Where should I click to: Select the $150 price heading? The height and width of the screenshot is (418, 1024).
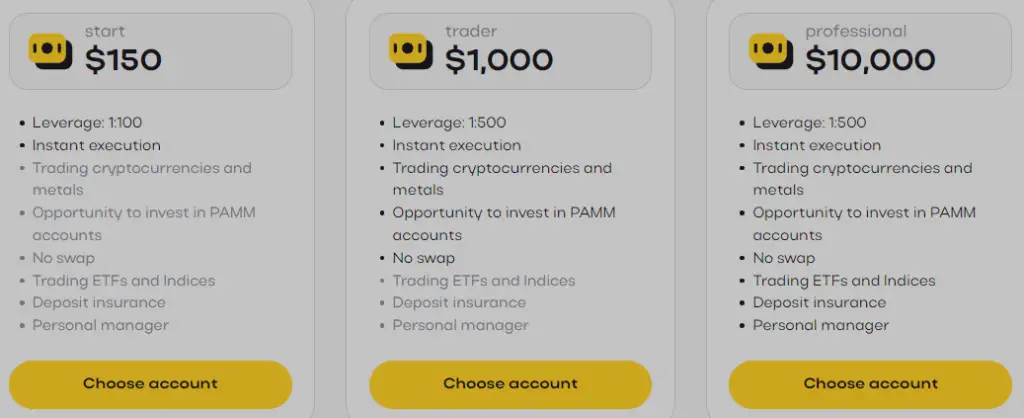(123, 60)
